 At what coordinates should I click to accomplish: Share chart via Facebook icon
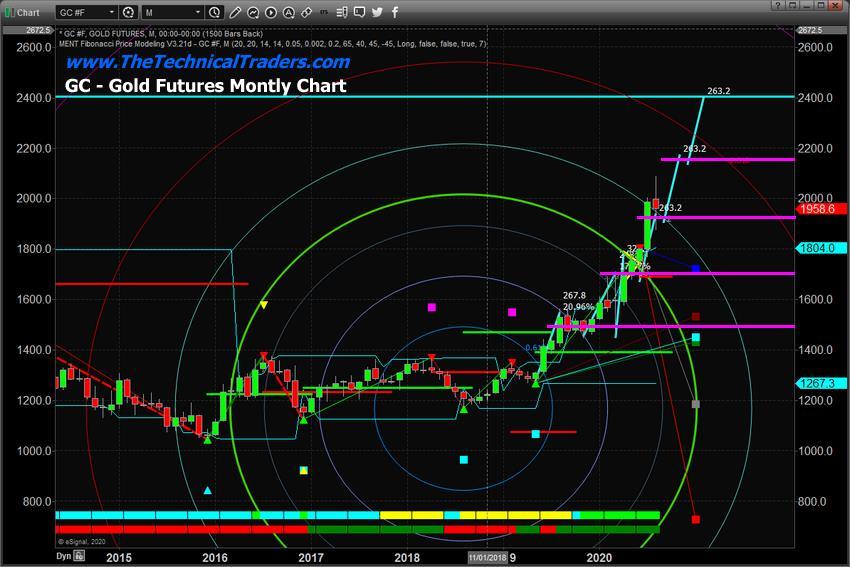(395, 12)
